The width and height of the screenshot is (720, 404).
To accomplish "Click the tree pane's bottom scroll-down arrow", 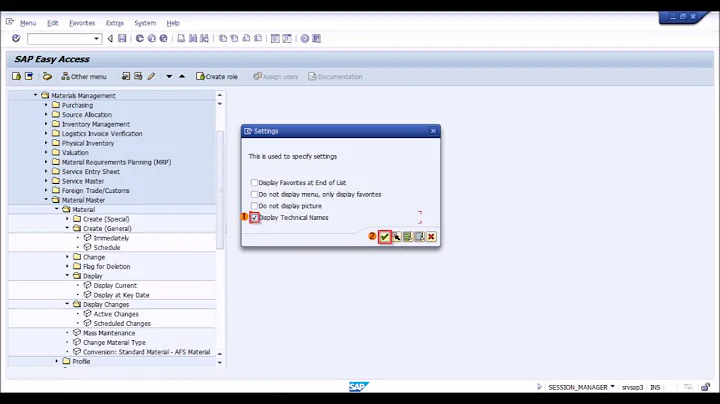I will tap(219, 363).
